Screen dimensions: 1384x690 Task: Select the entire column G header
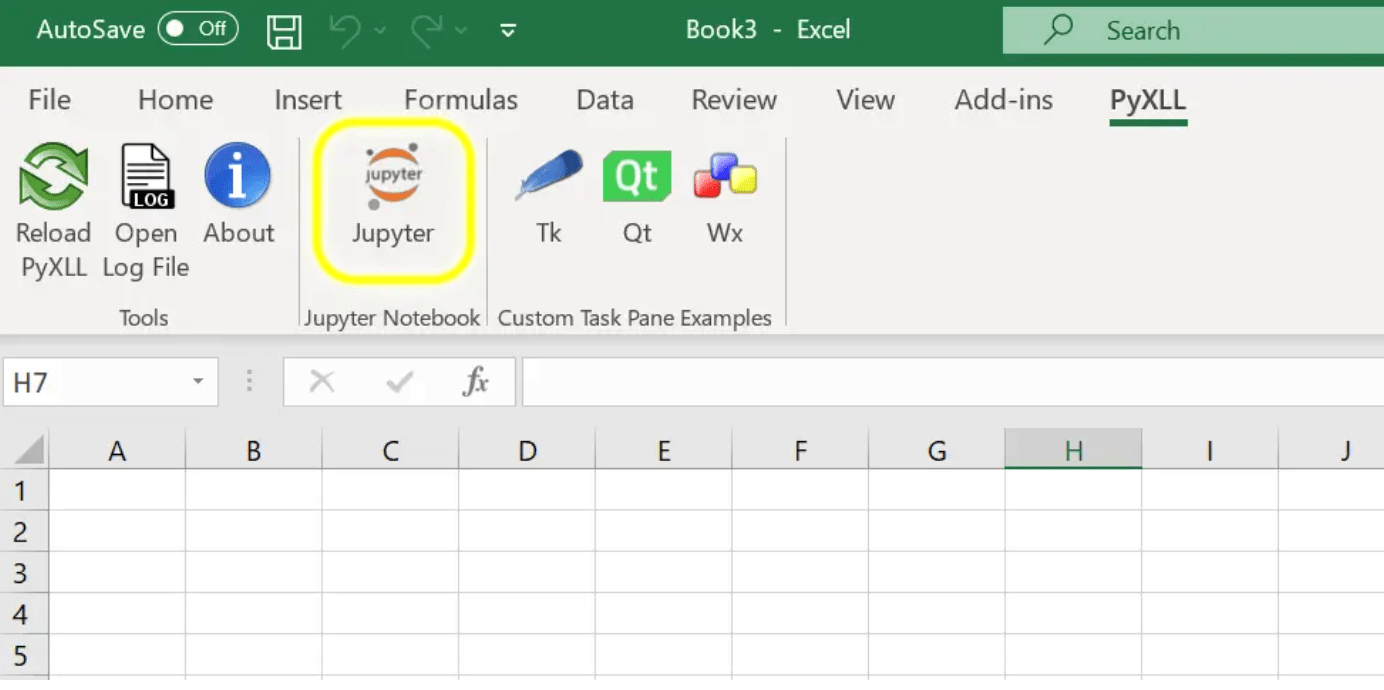(x=936, y=450)
